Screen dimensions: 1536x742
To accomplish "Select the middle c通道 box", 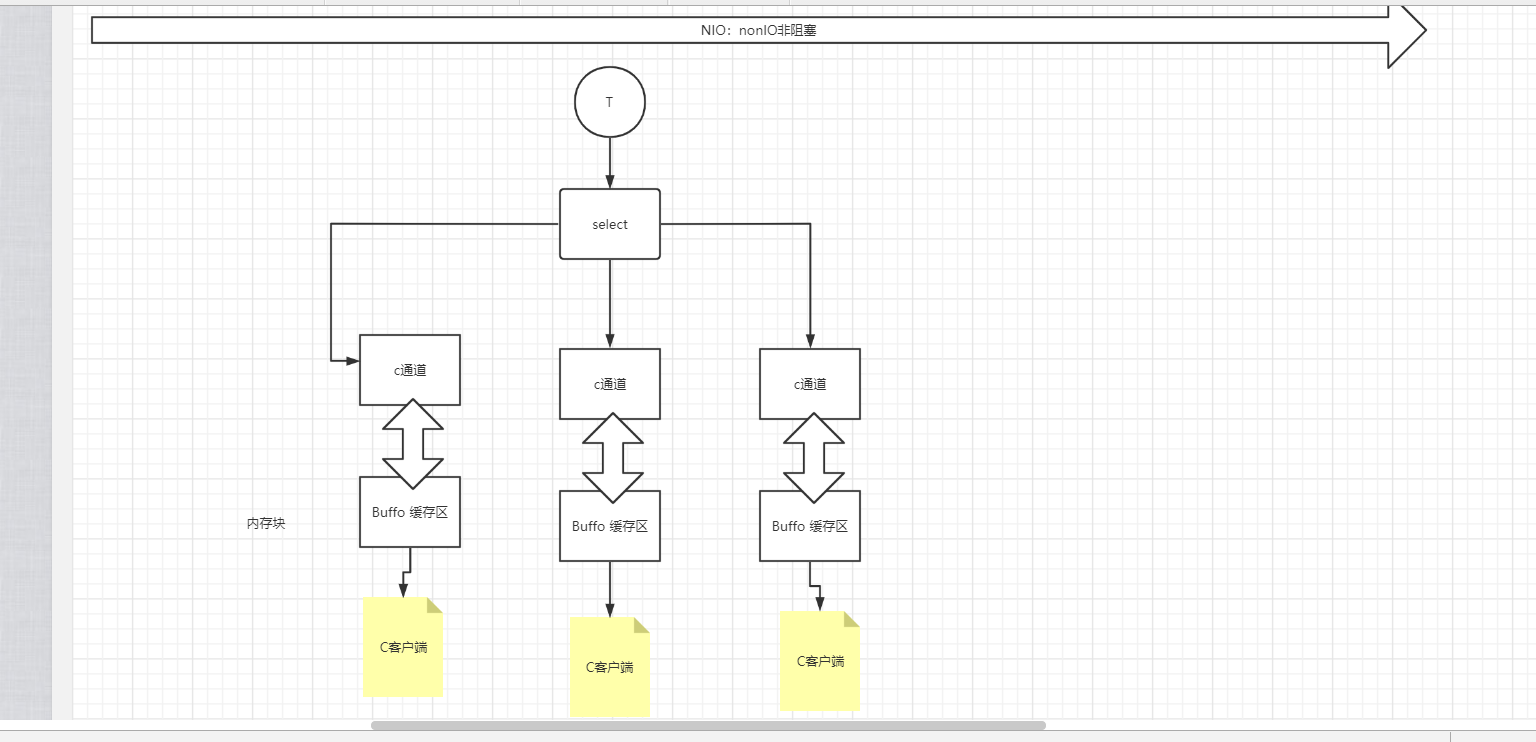I will pyautogui.click(x=610, y=384).
